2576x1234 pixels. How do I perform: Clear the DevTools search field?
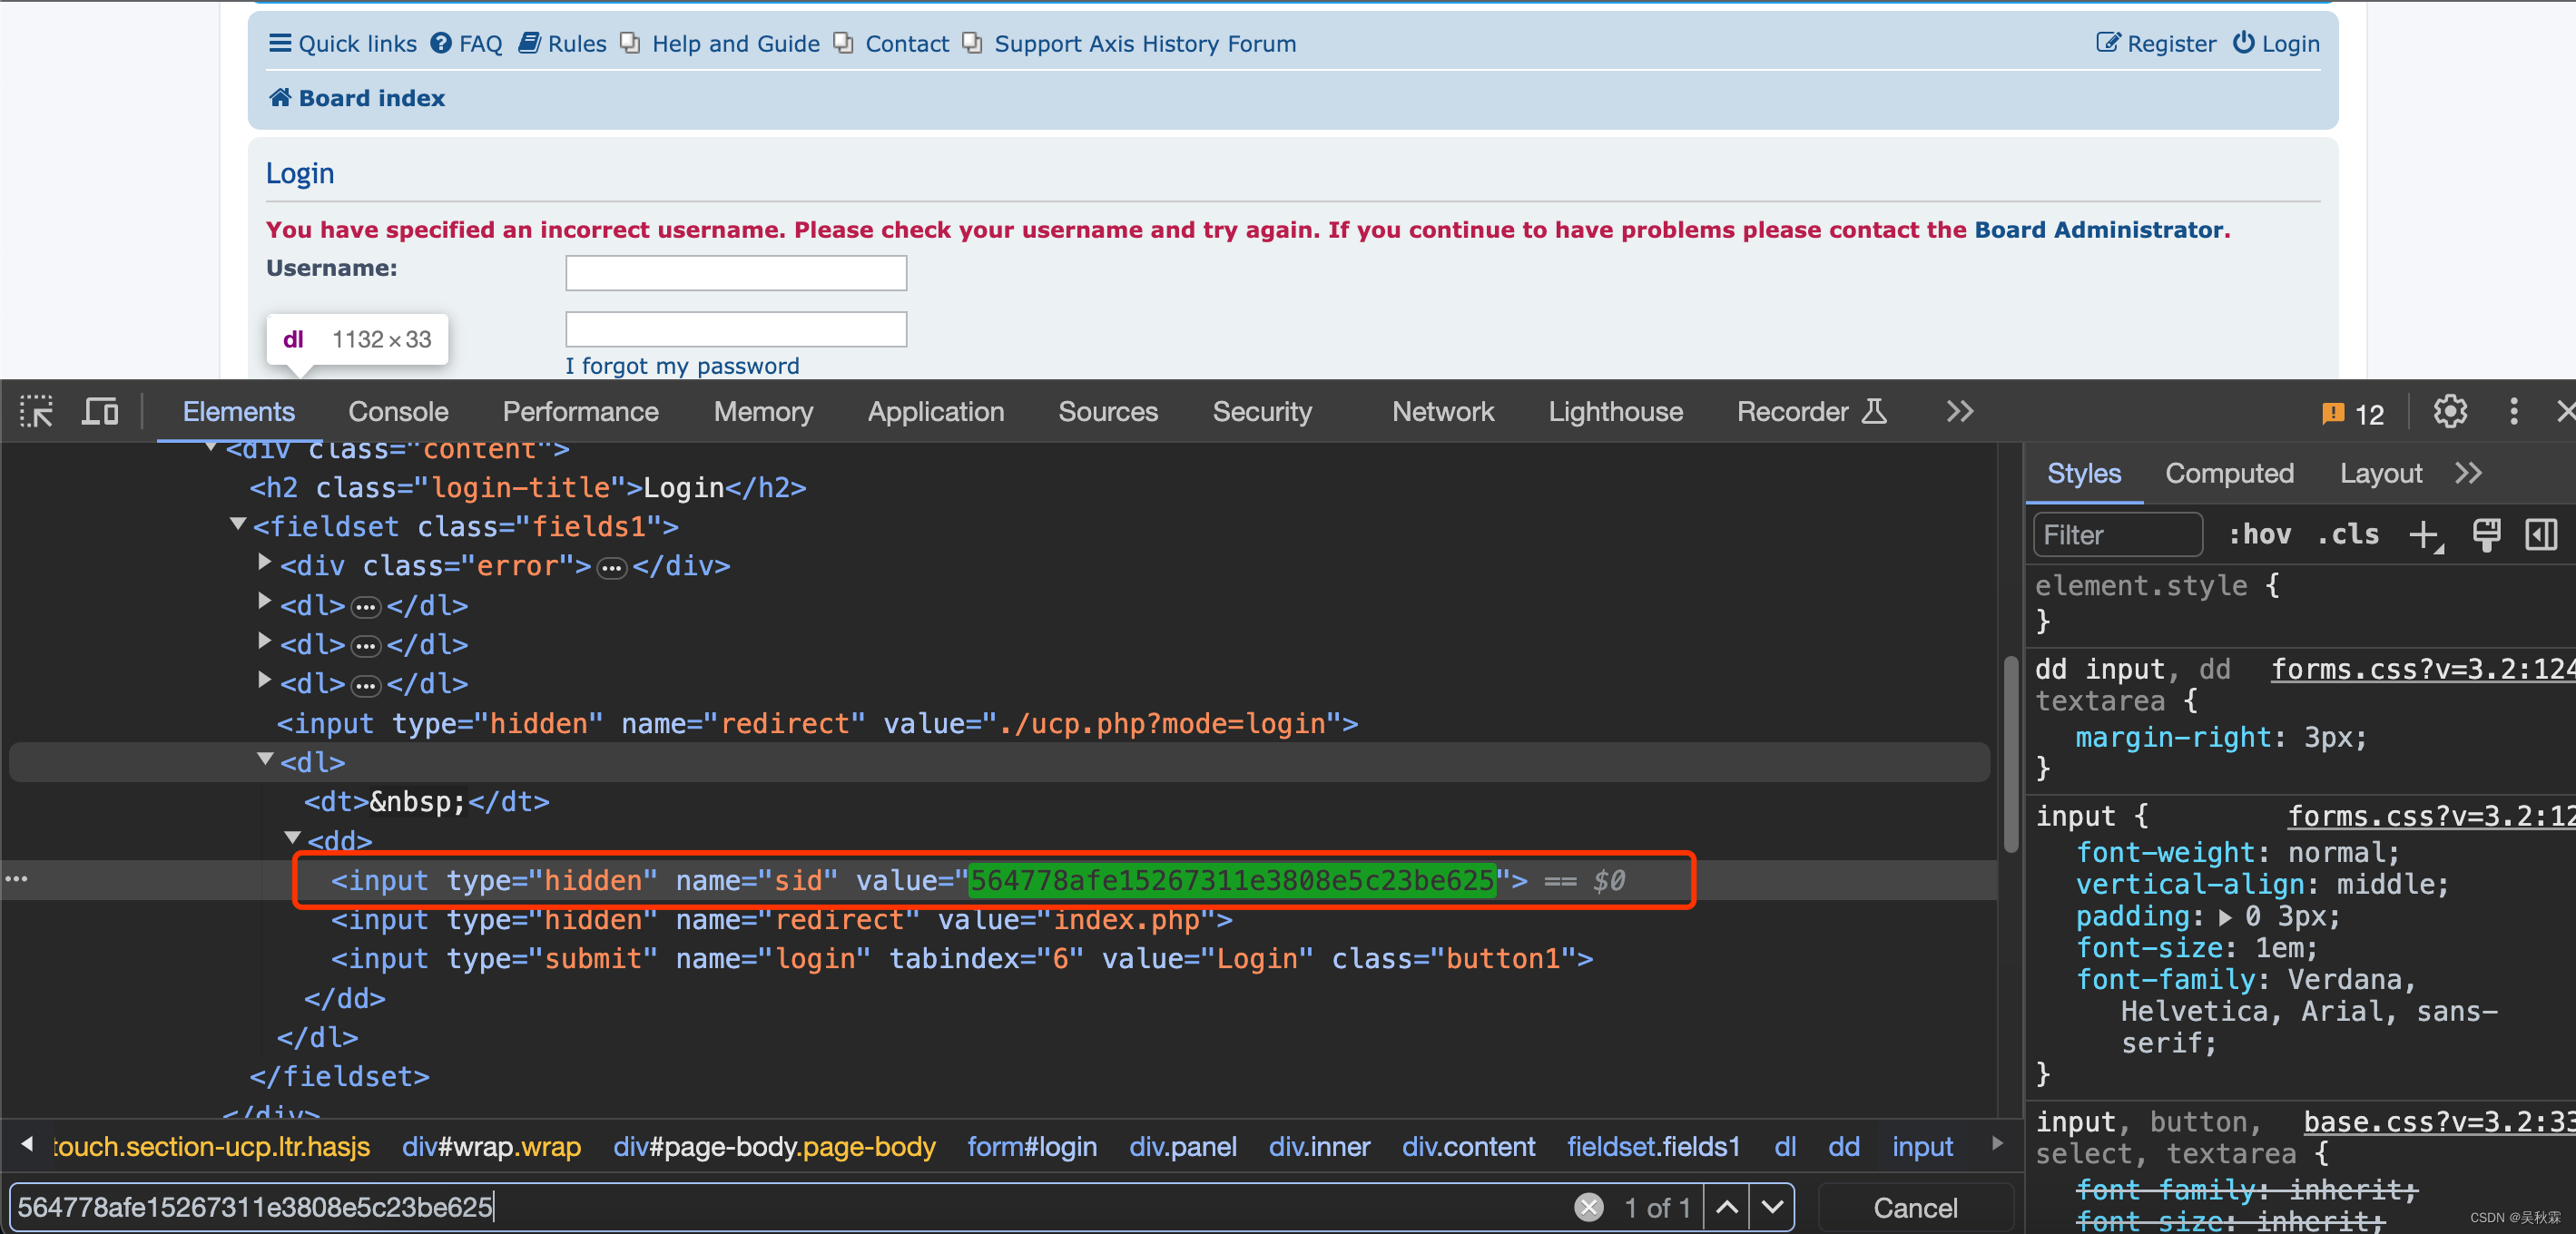[x=1588, y=1208]
